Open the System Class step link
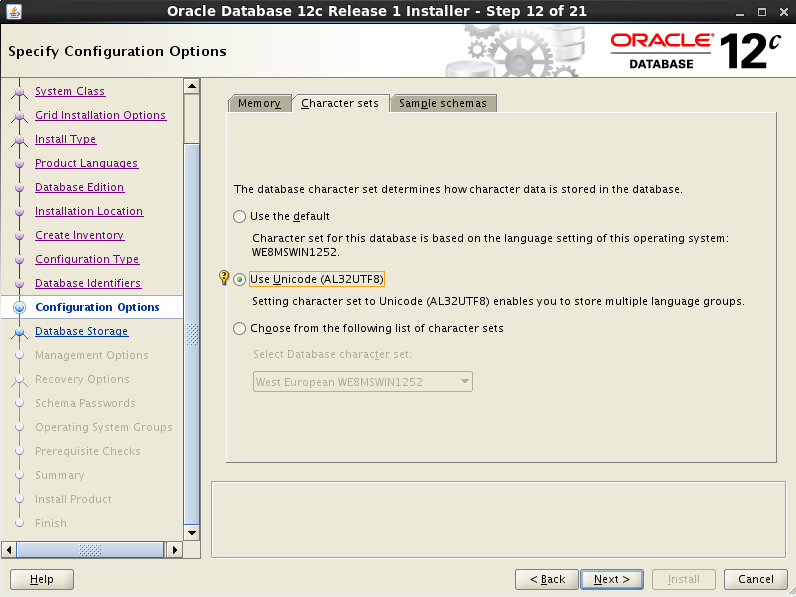The width and height of the screenshot is (796, 597). 70,91
